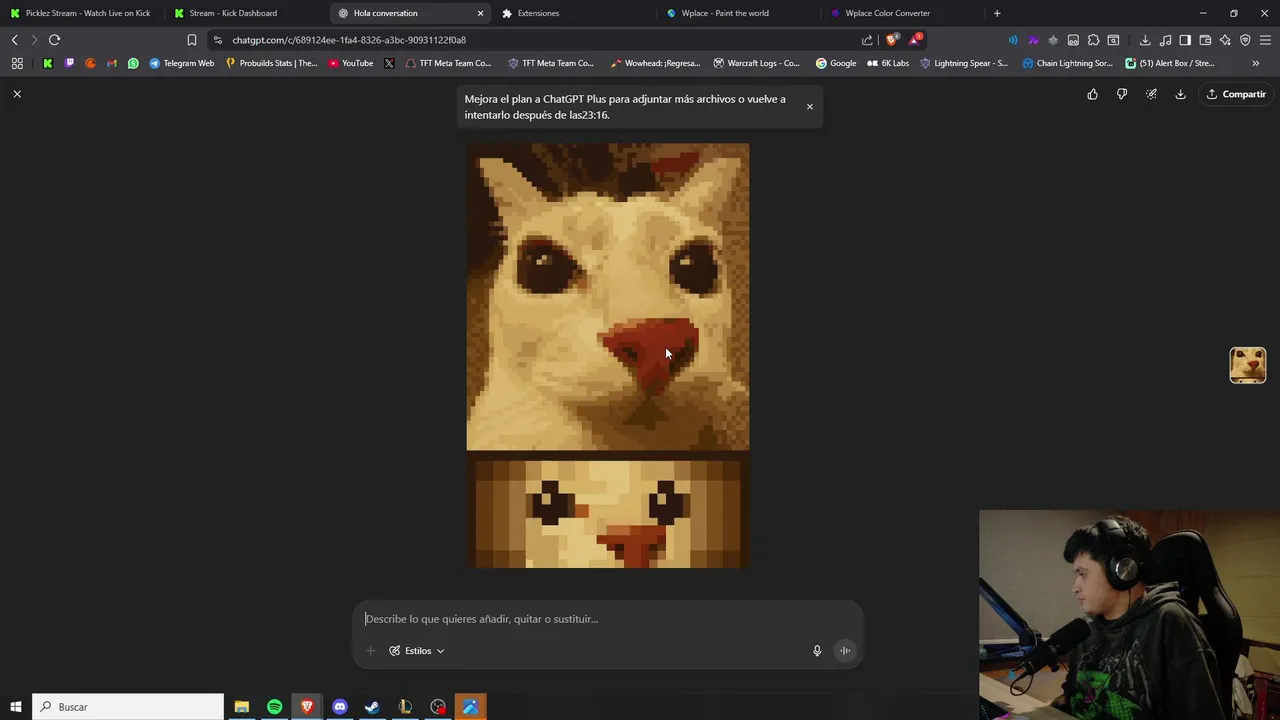This screenshot has height=720, width=1280.
Task: Close the Hola conversation tab
Action: coord(480,13)
